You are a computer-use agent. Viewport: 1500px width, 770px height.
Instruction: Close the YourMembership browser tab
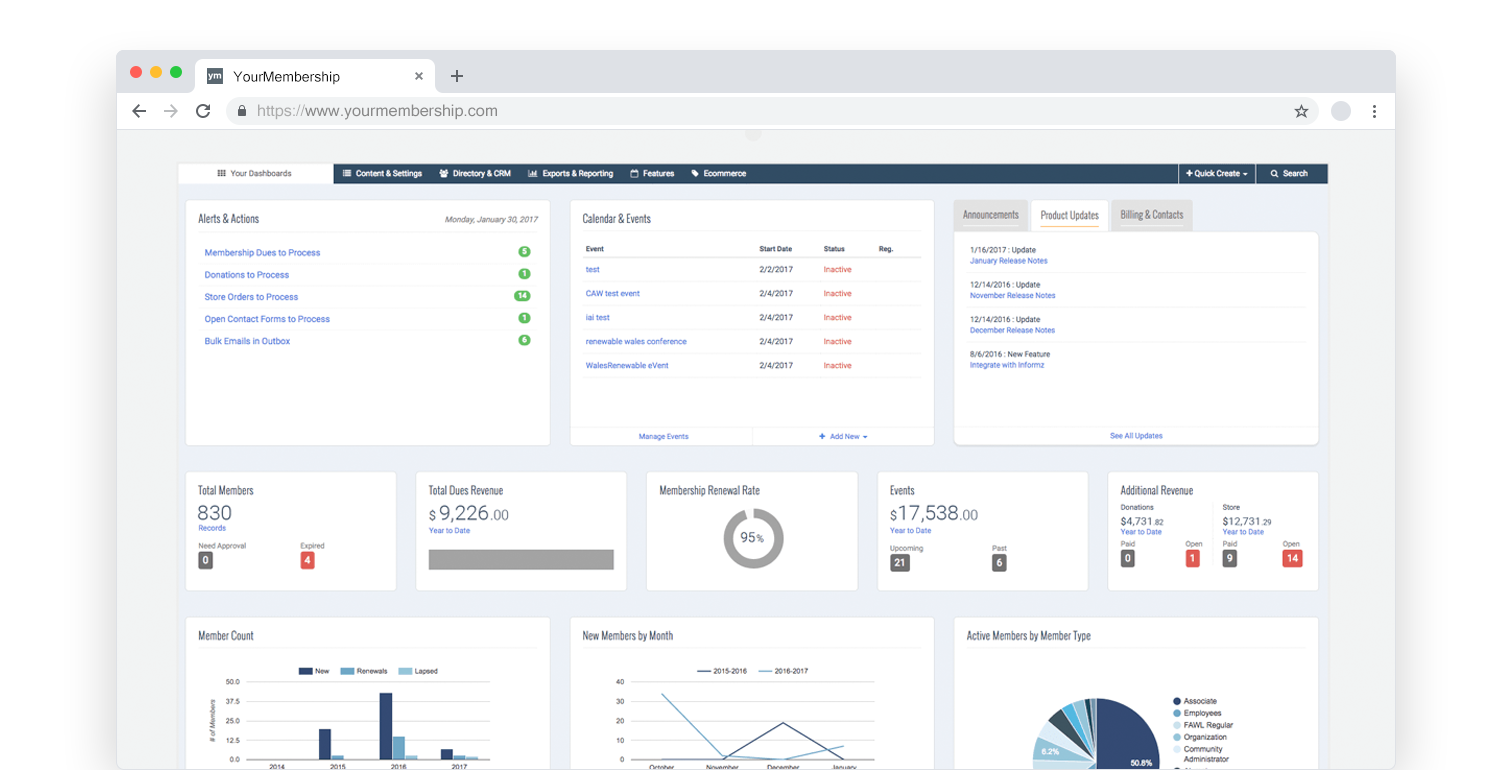(x=419, y=76)
